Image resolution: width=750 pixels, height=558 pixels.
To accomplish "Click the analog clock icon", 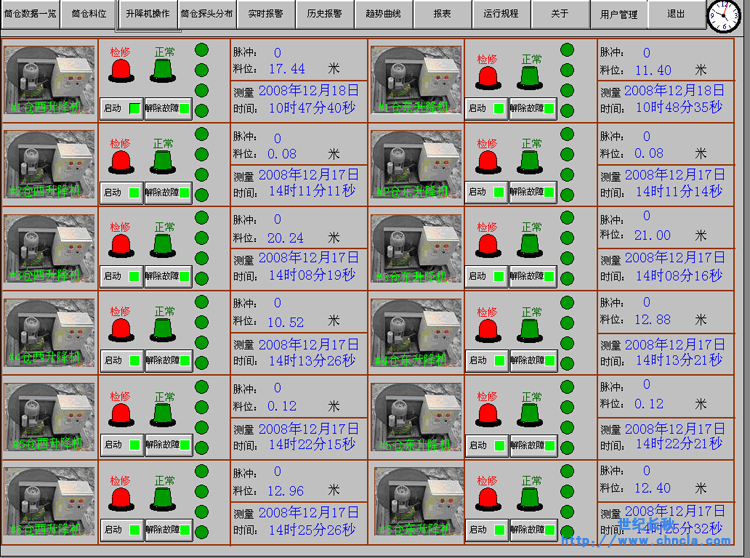I will (x=724, y=16).
